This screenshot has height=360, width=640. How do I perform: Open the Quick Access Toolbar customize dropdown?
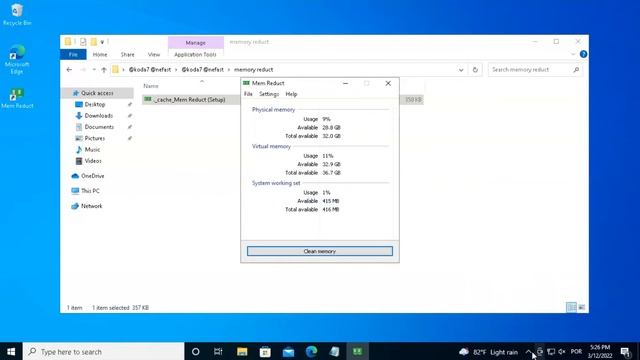[102, 42]
